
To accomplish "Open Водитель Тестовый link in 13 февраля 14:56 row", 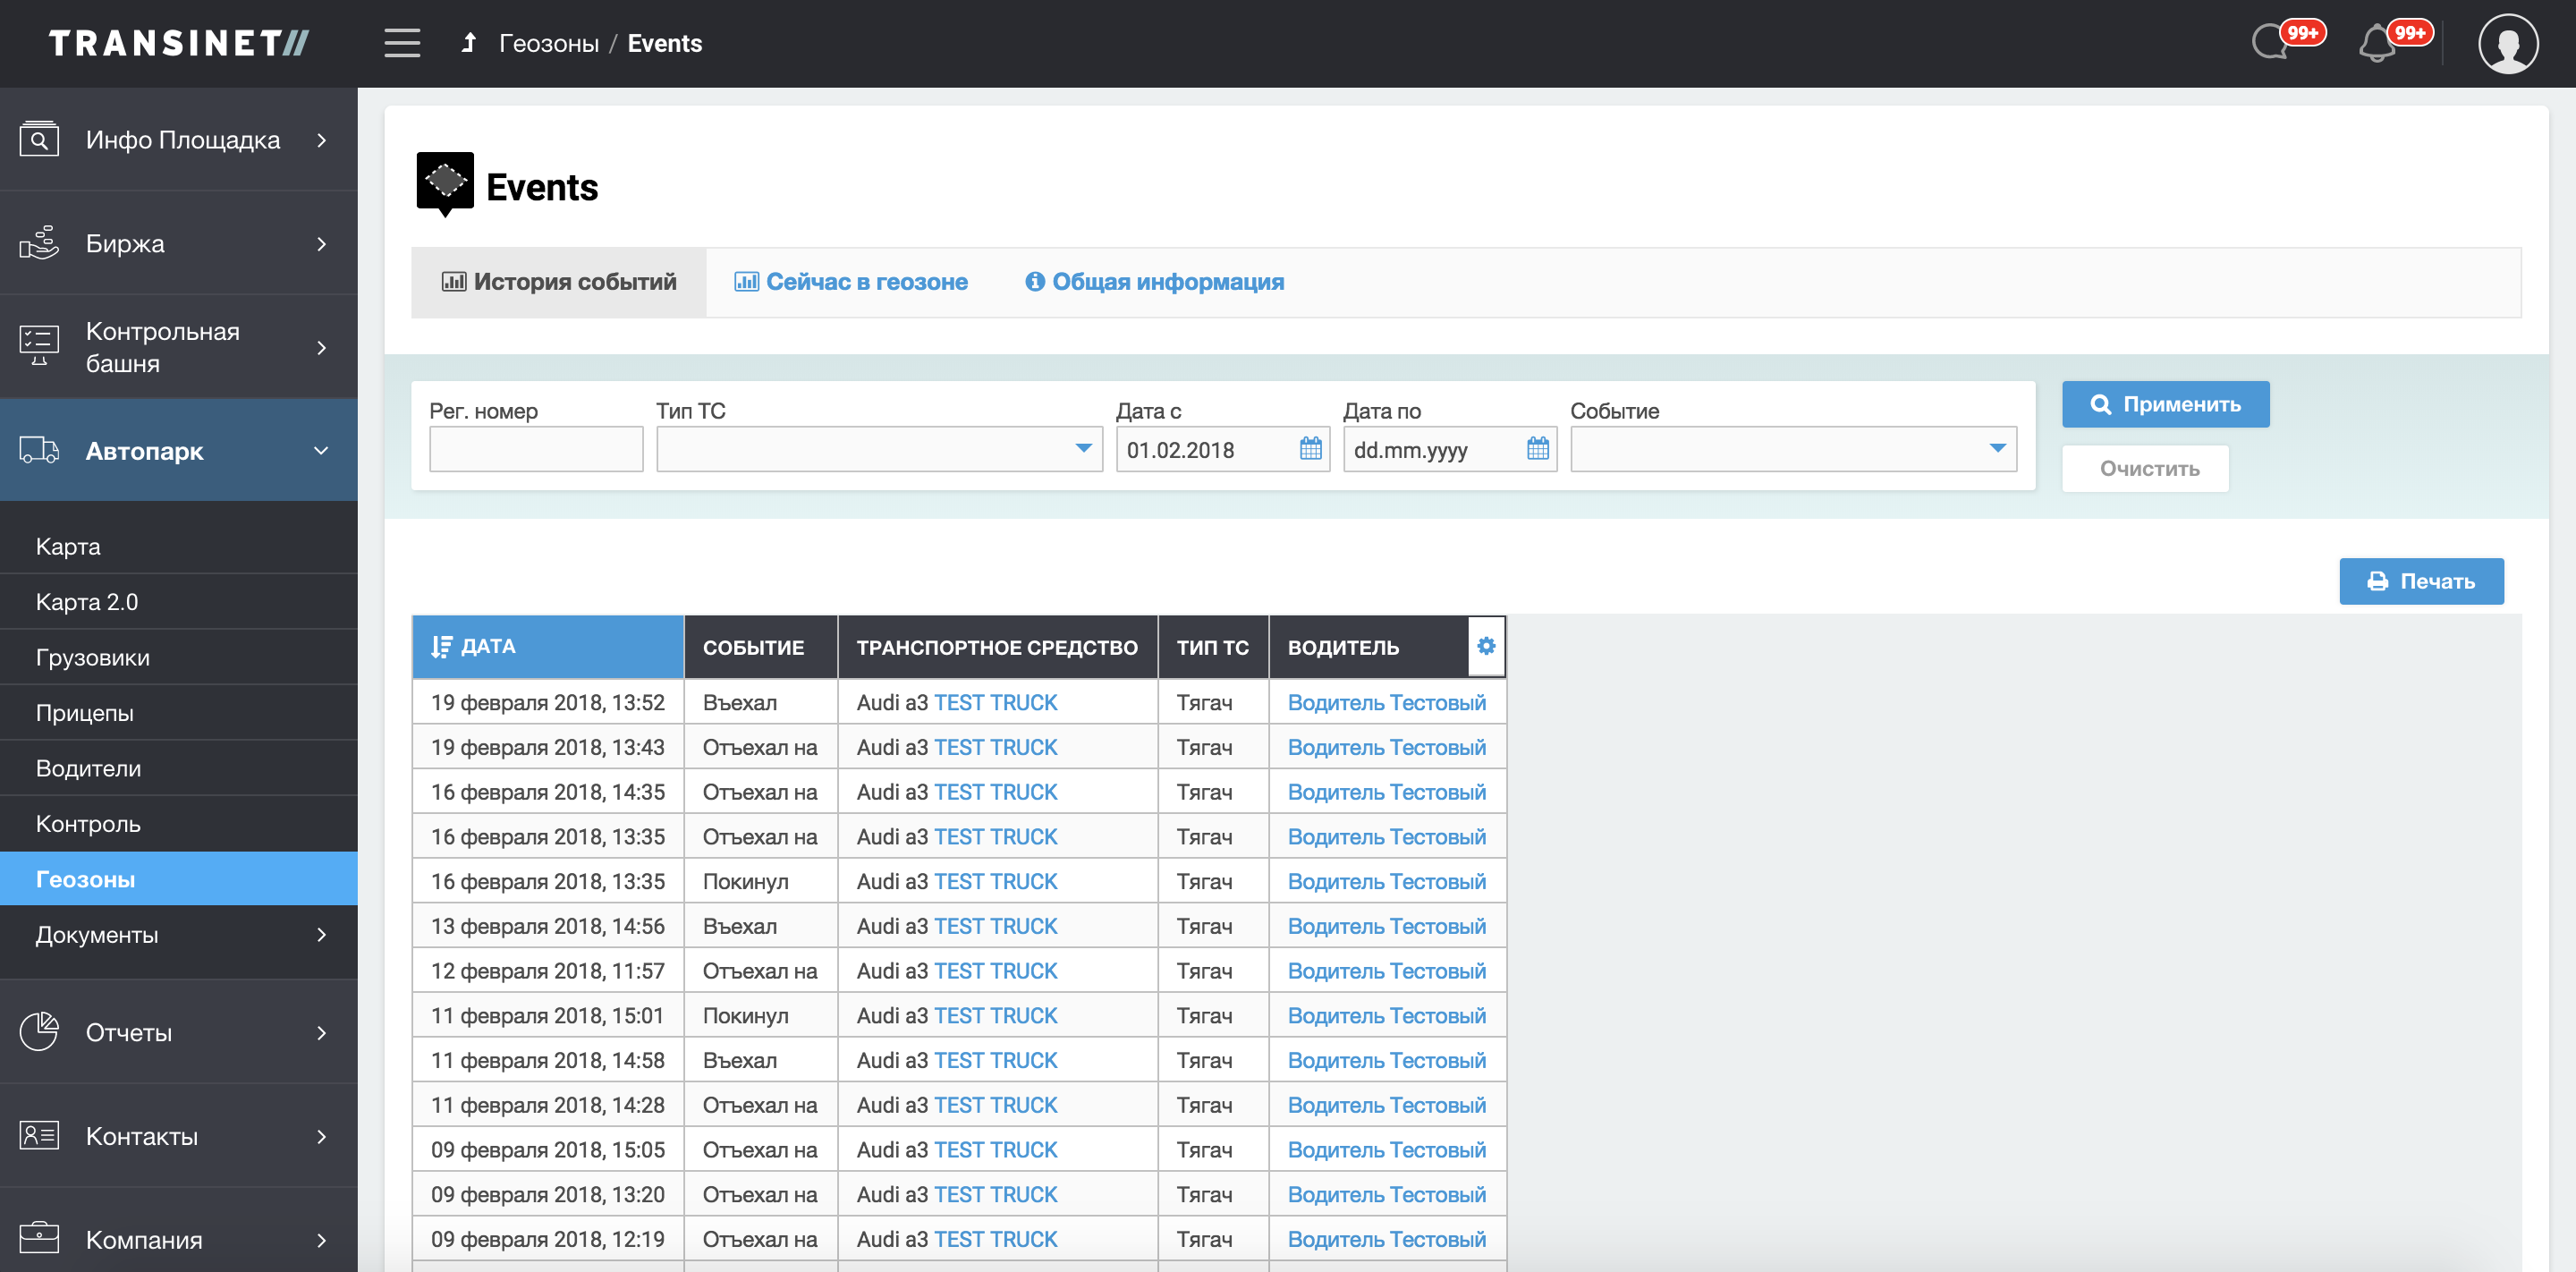I will tap(1386, 926).
